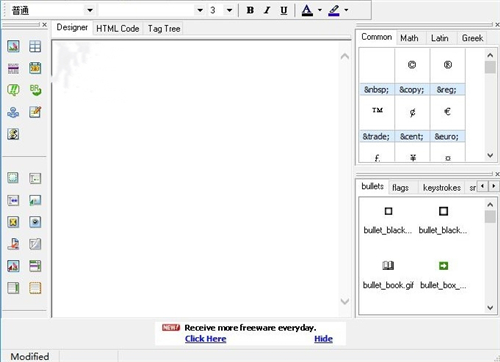Insert a checkbox using the yellow X icon
Screen dimensions: 500x362
(13, 222)
